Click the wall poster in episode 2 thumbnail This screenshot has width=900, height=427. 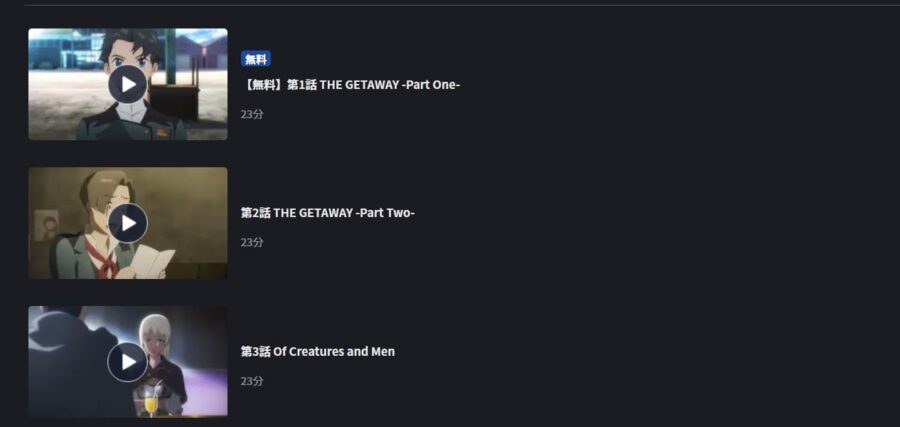(45, 225)
